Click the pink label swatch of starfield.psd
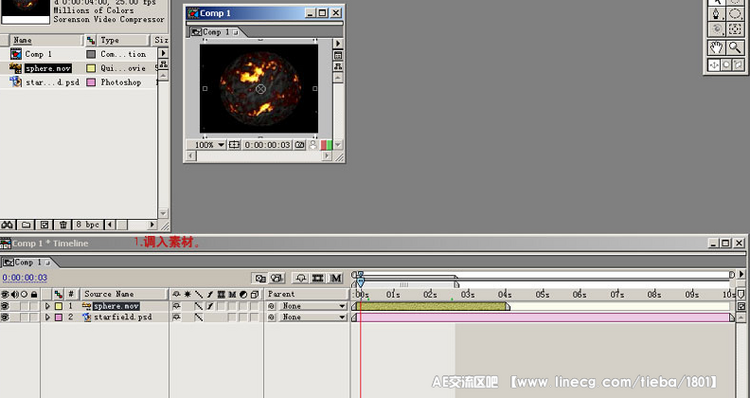 (x=58, y=317)
